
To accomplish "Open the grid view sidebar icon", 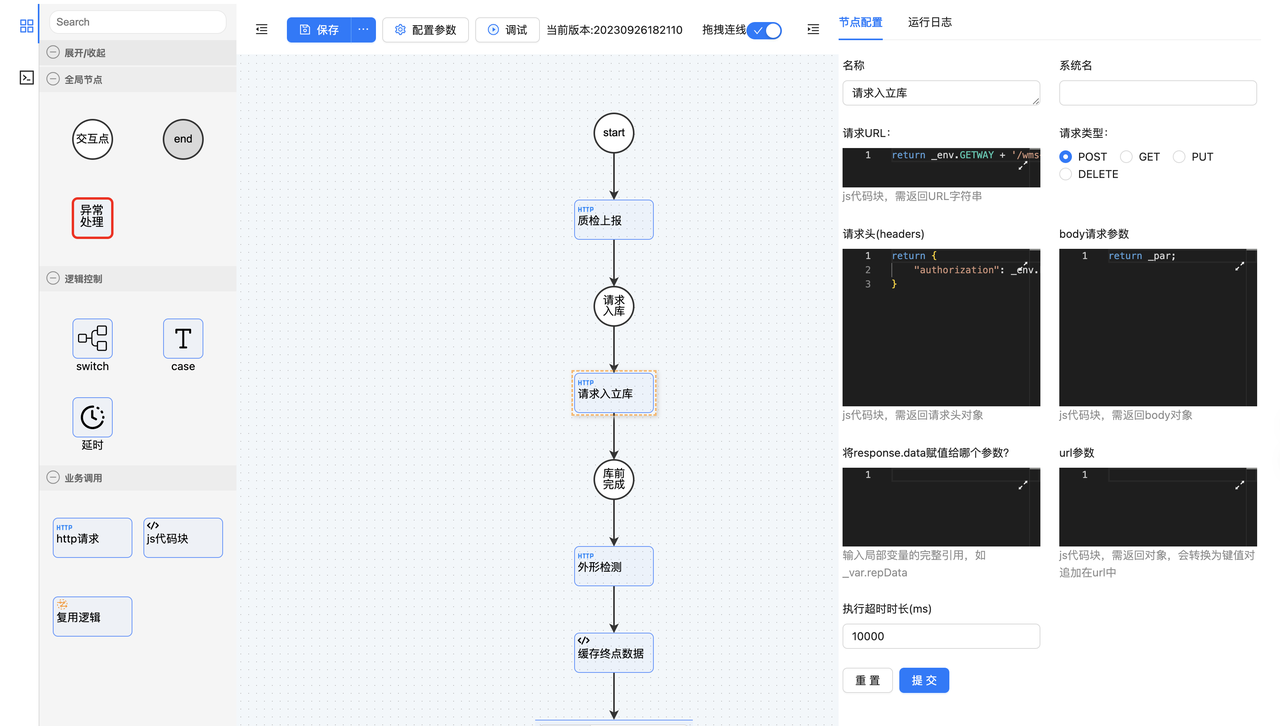I will coord(27,25).
